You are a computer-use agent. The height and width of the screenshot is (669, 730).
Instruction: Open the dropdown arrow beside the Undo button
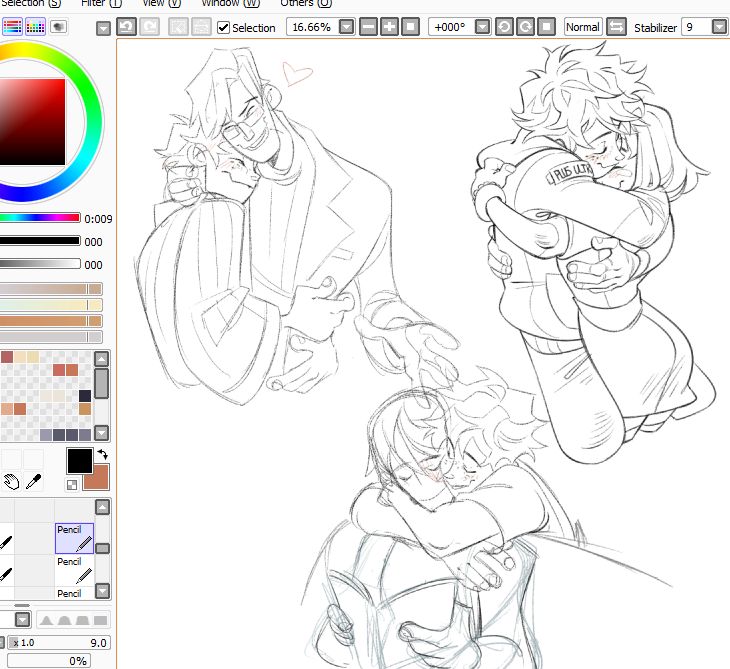(x=103, y=28)
